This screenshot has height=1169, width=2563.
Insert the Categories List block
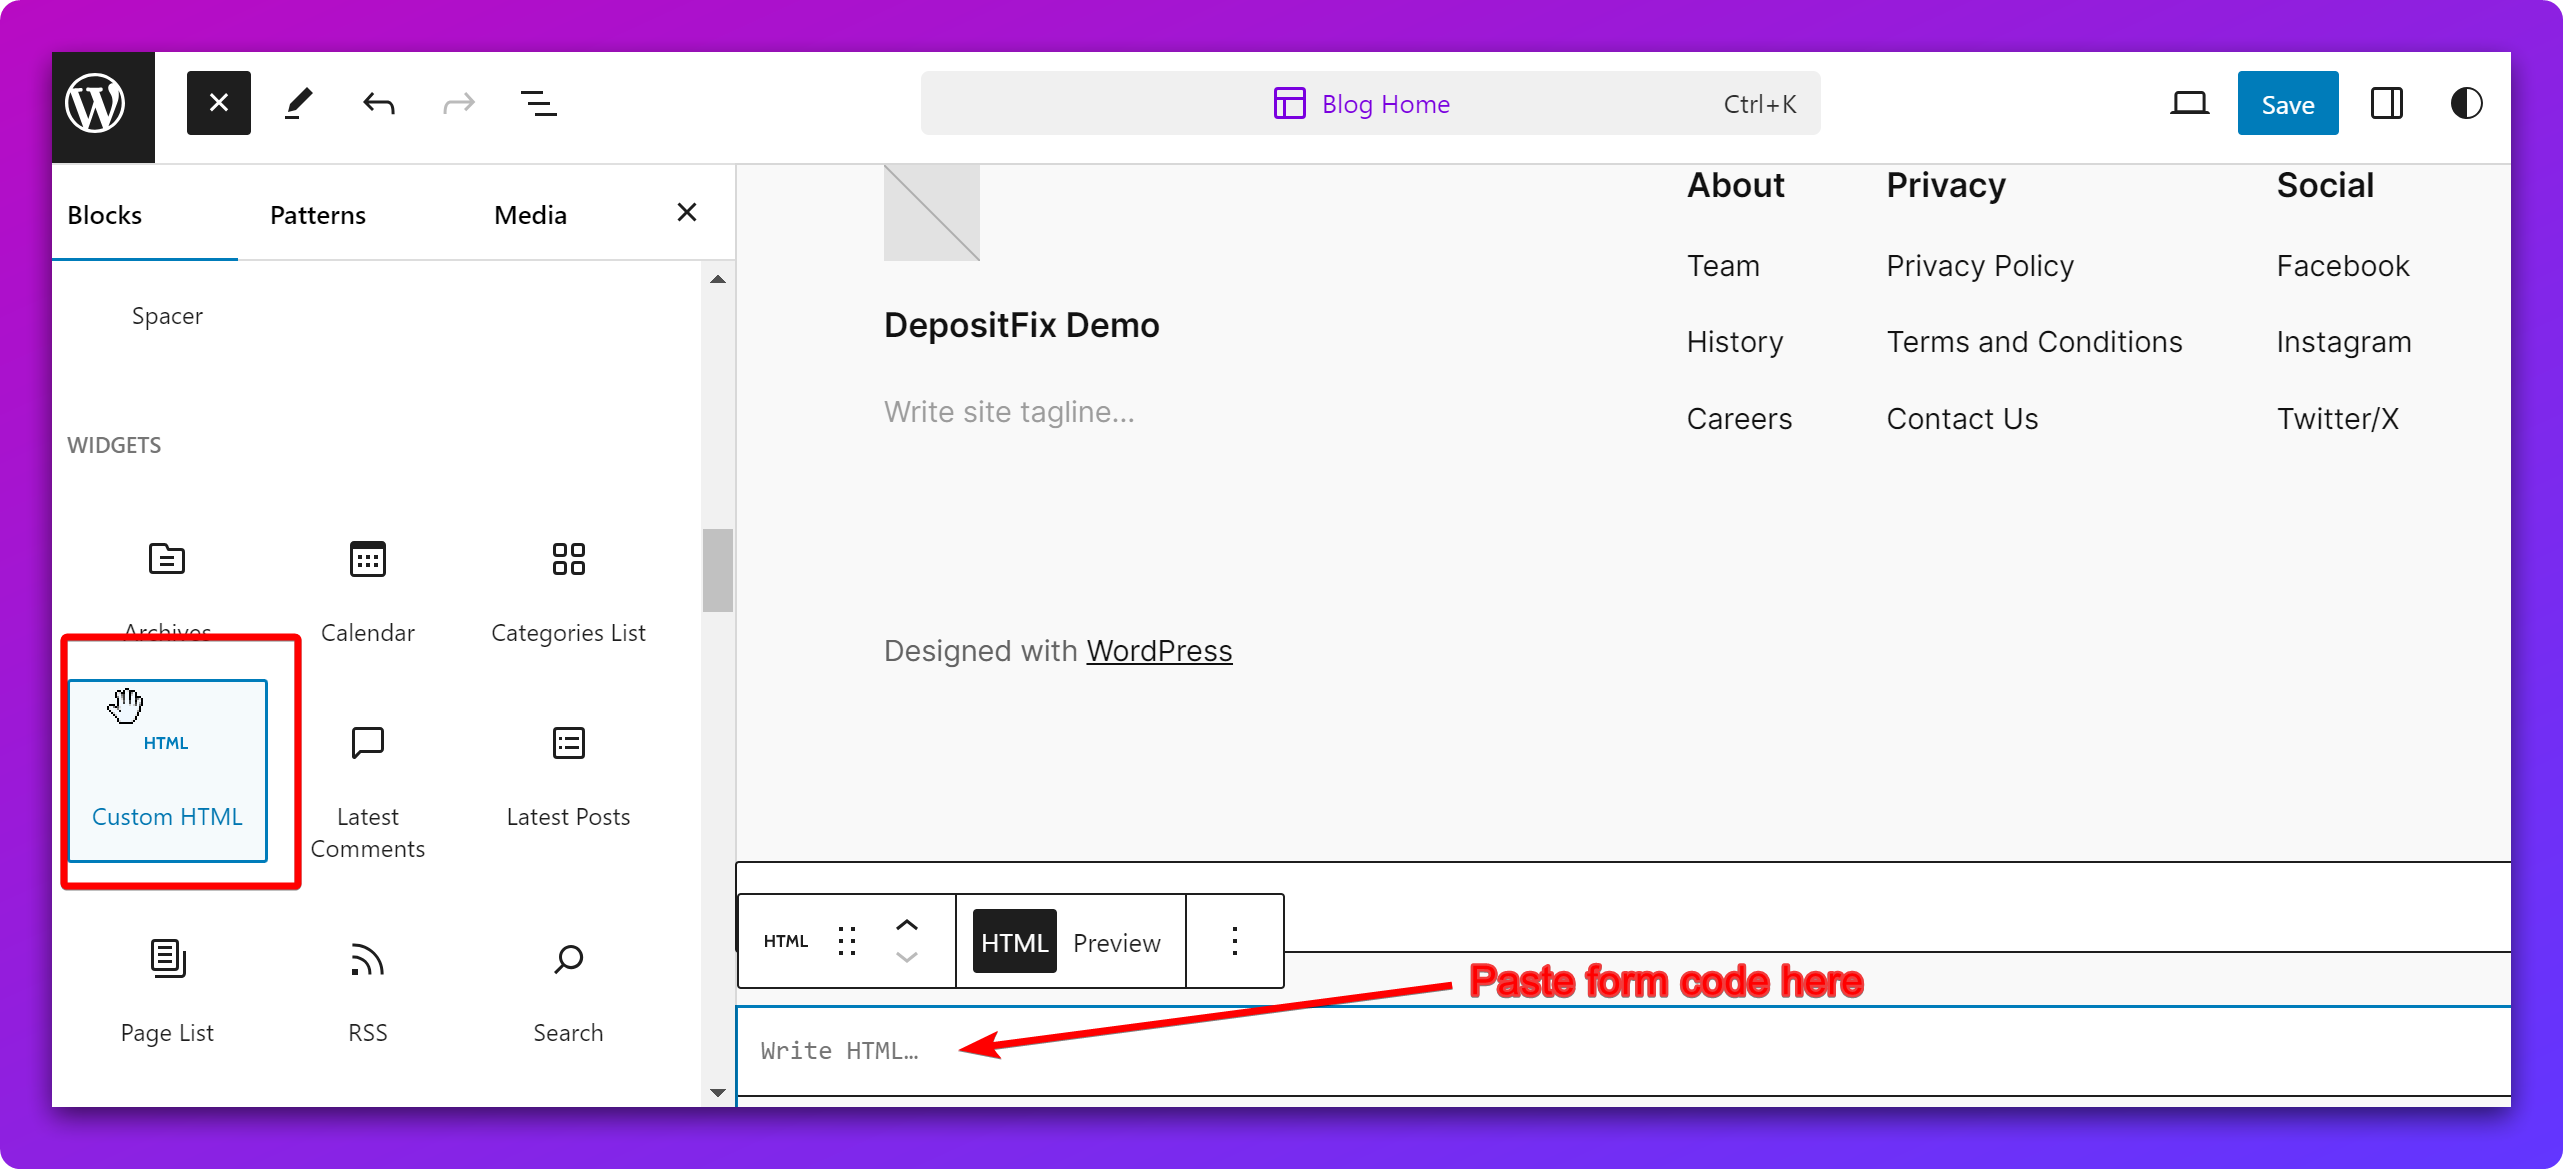(x=568, y=590)
